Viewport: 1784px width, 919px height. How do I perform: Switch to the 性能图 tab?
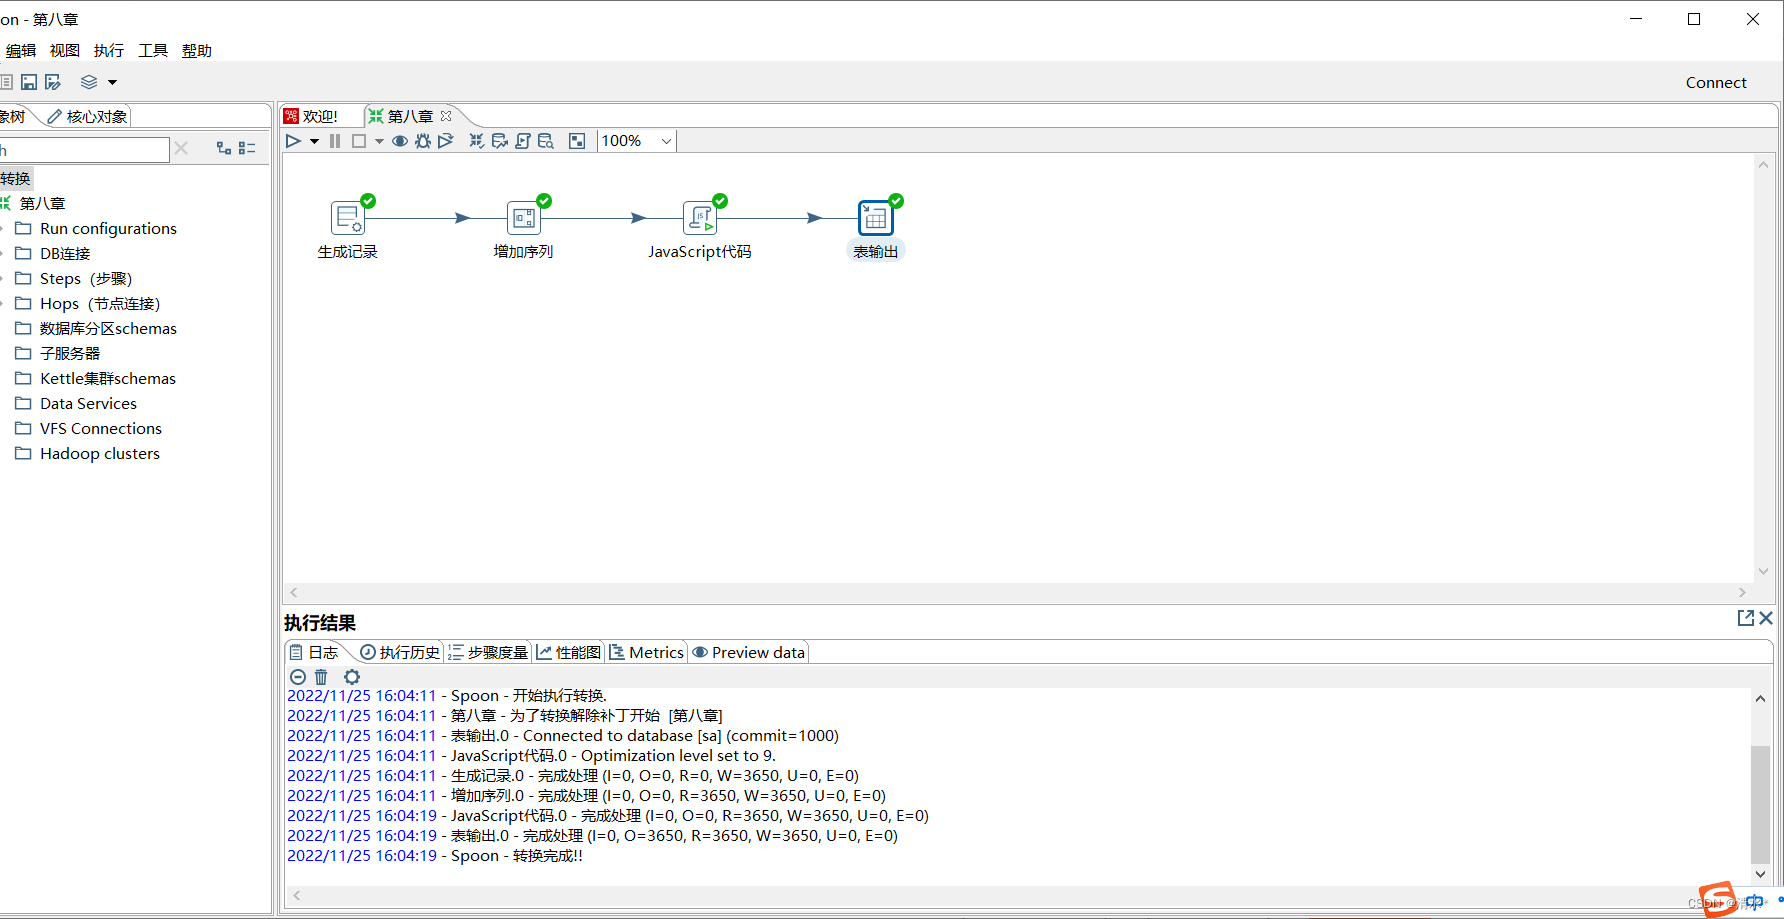click(x=569, y=652)
